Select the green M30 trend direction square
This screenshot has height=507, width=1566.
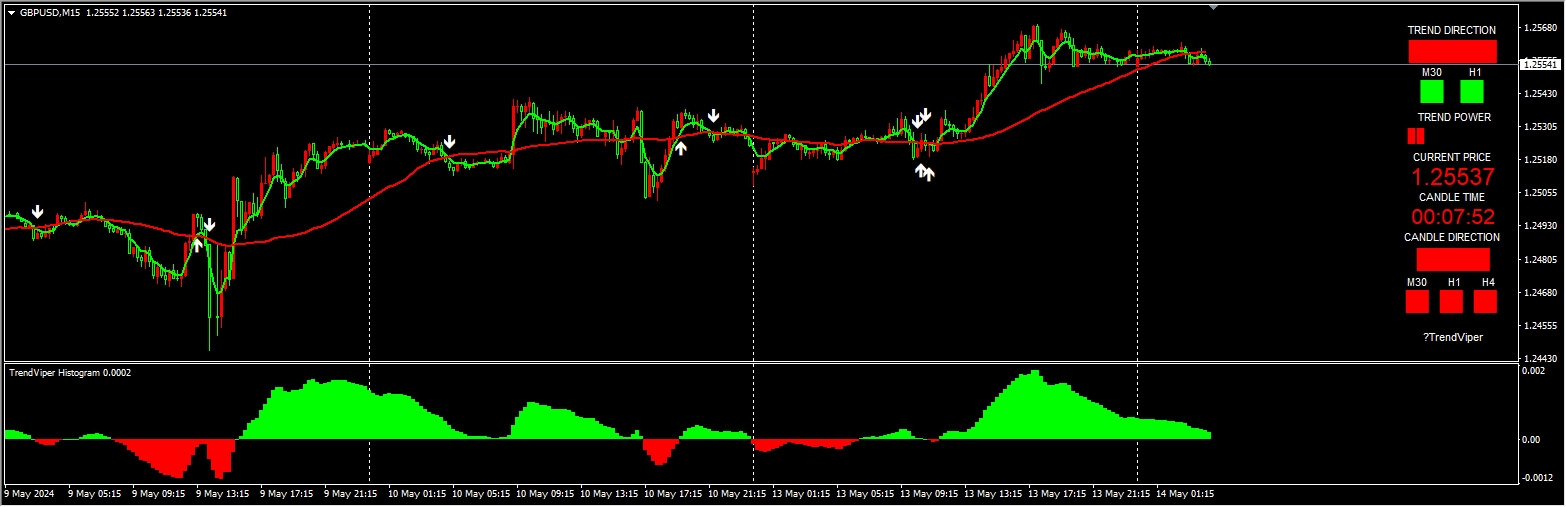1432,92
